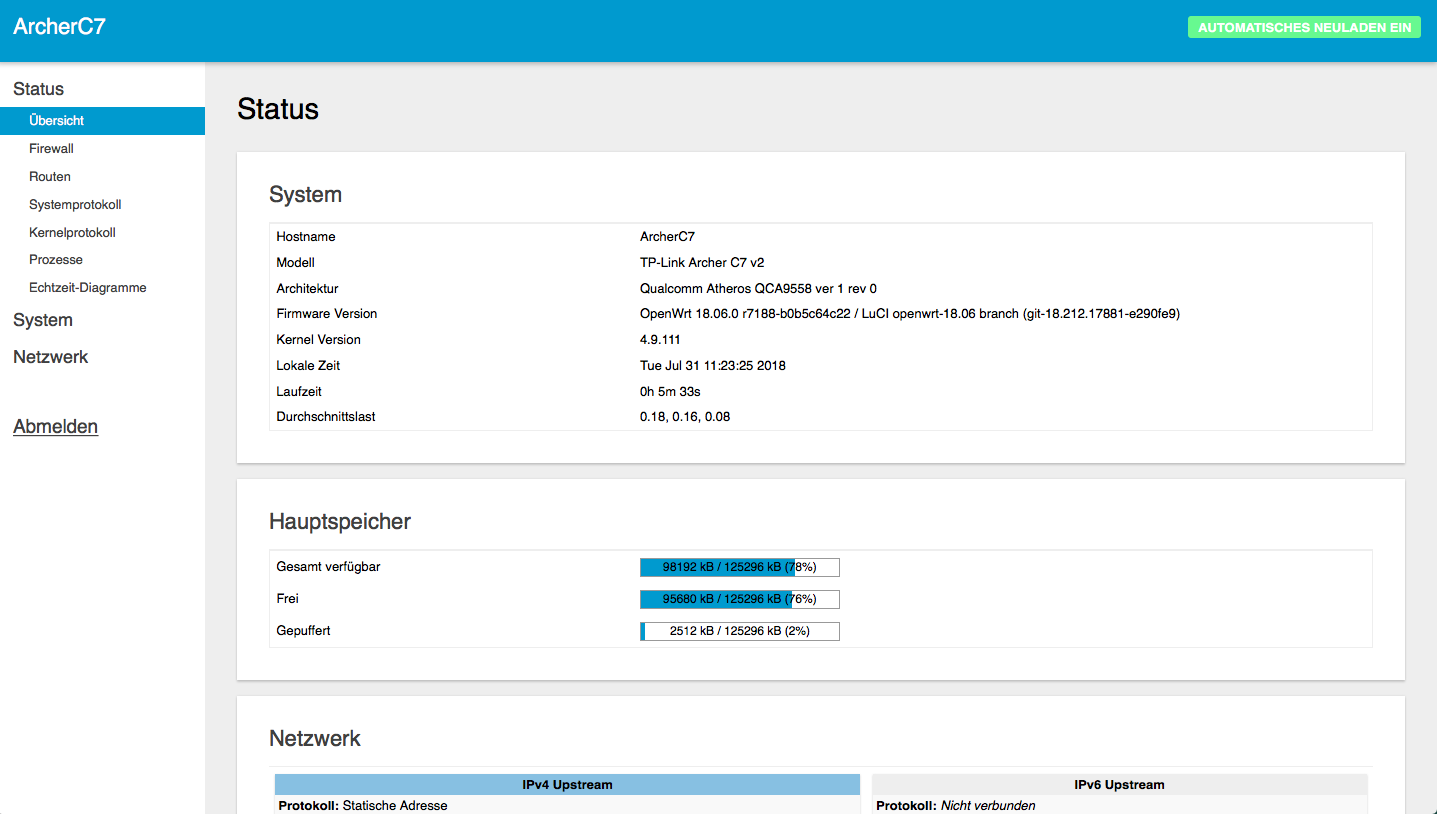Select the Durchschnittslast label
This screenshot has height=814, width=1437.
point(326,417)
